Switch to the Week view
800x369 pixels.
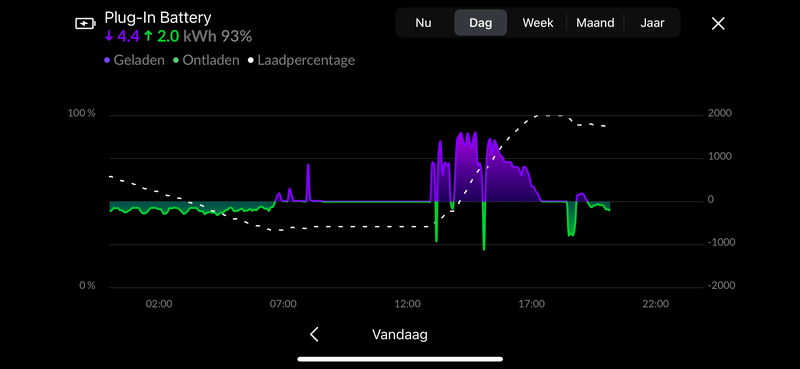tap(538, 23)
